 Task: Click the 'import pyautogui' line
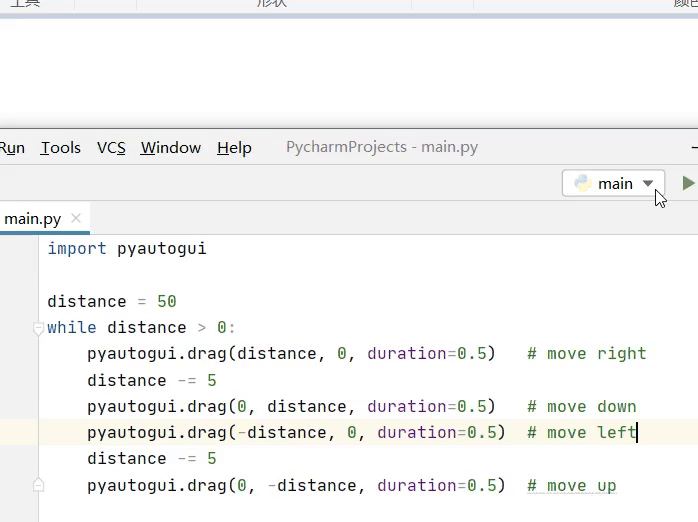127,249
